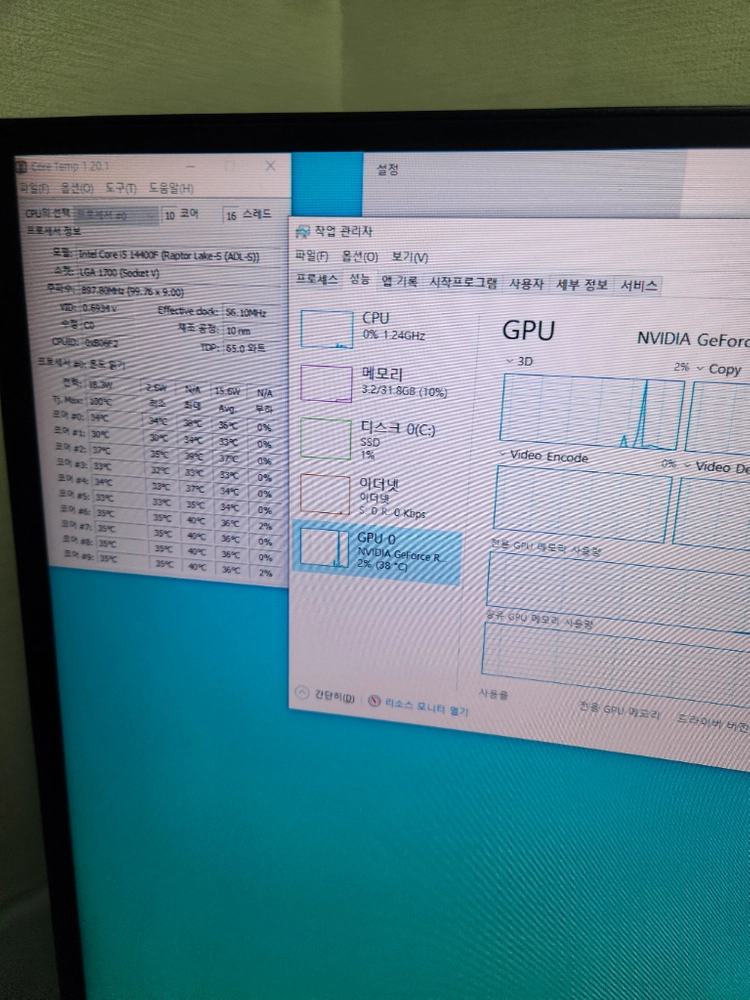750x1000 pixels.
Task: Click the Task Manager title bar icon
Action: click(x=303, y=231)
